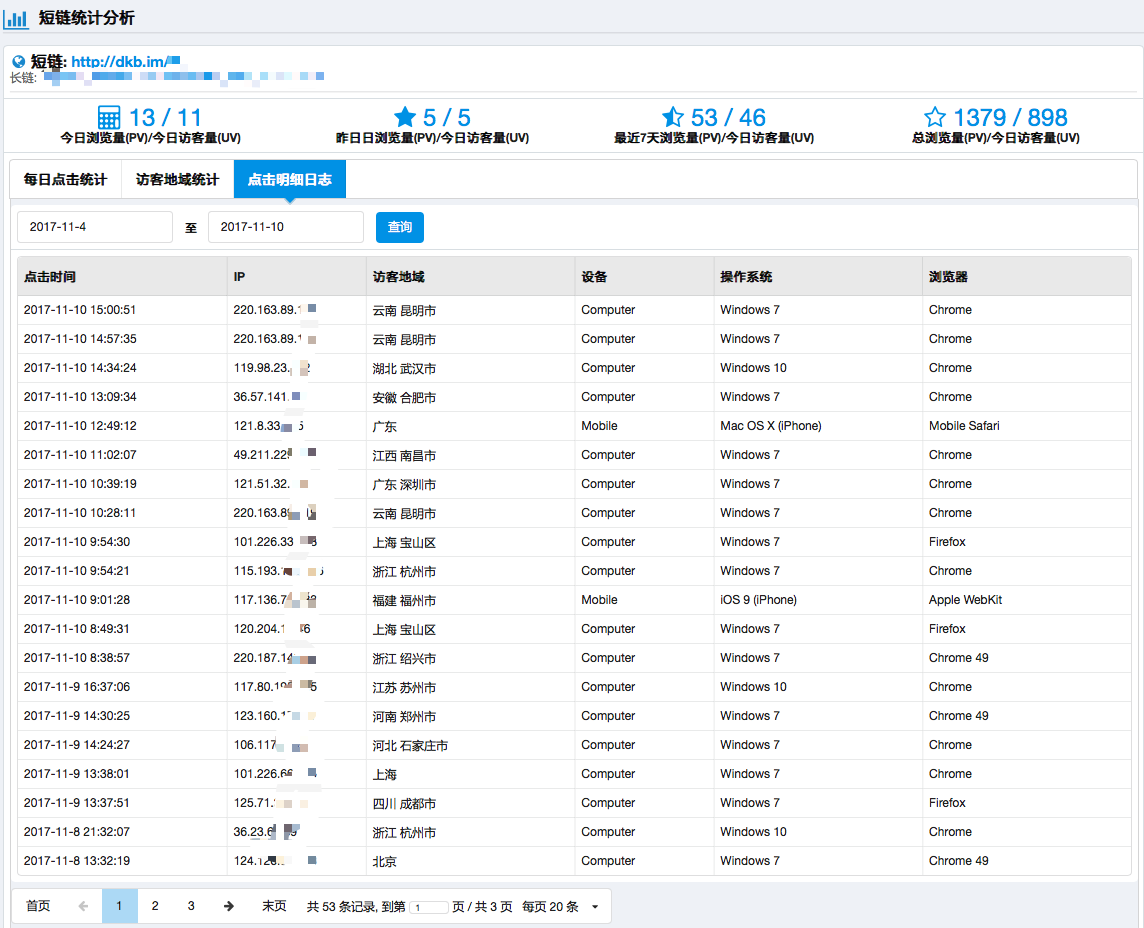Image resolution: width=1144 pixels, height=928 pixels.
Task: Jump to the 末页 last page
Action: click(x=274, y=906)
